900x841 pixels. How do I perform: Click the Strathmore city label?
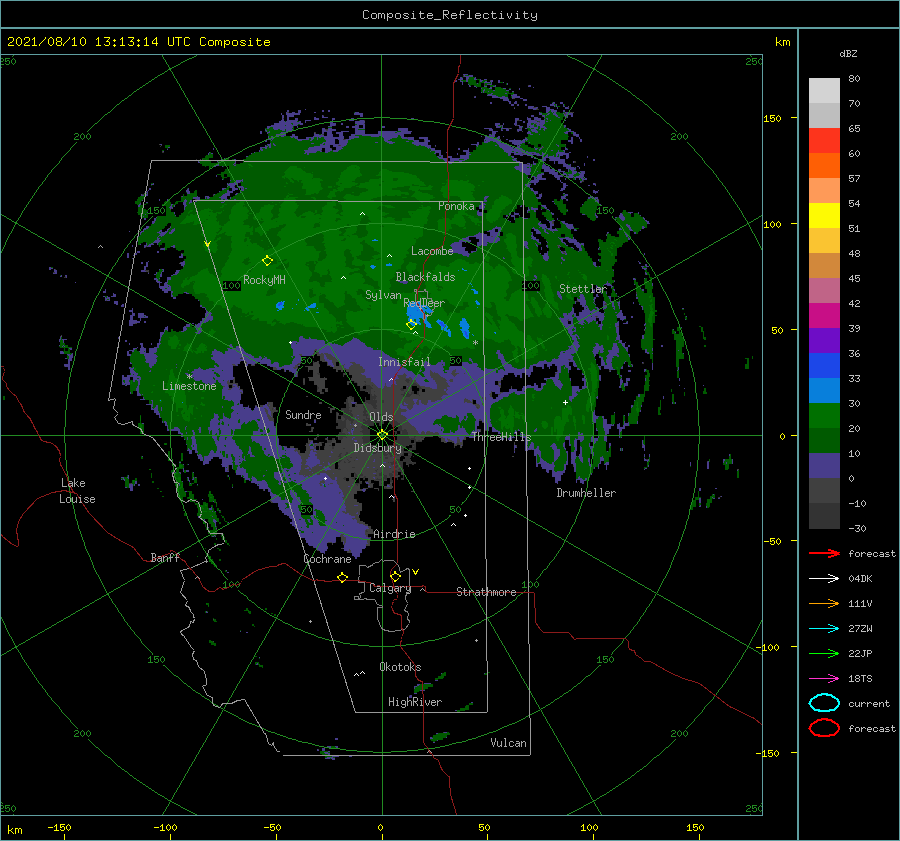[x=486, y=592]
